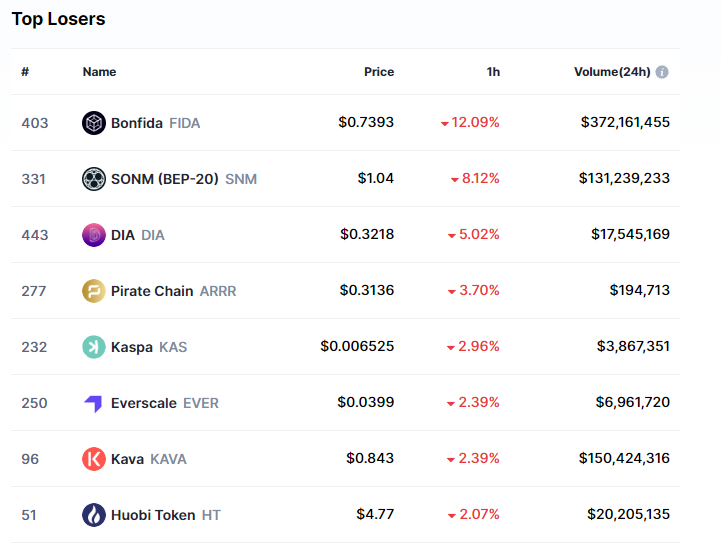Click the Top Losers heading

[x=58, y=19]
